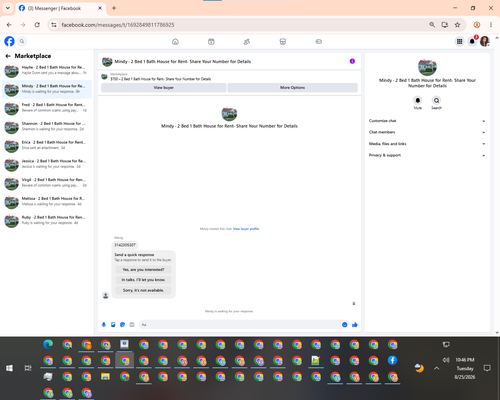Go back using the Marketplace arrow
The height and width of the screenshot is (400, 500).
[8, 56]
